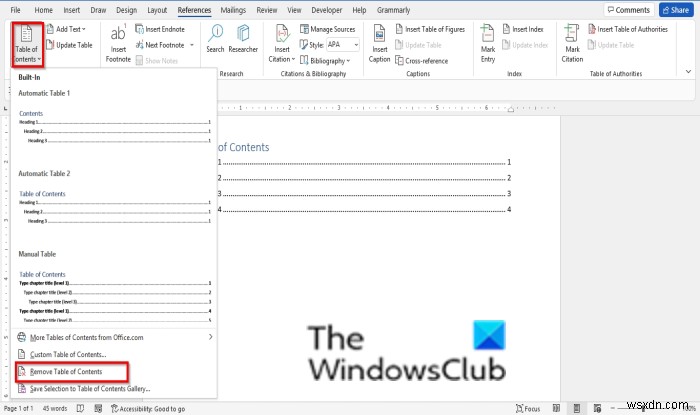Image resolution: width=700 pixels, height=415 pixels.
Task: Switch to the View tab
Action: 294,10
